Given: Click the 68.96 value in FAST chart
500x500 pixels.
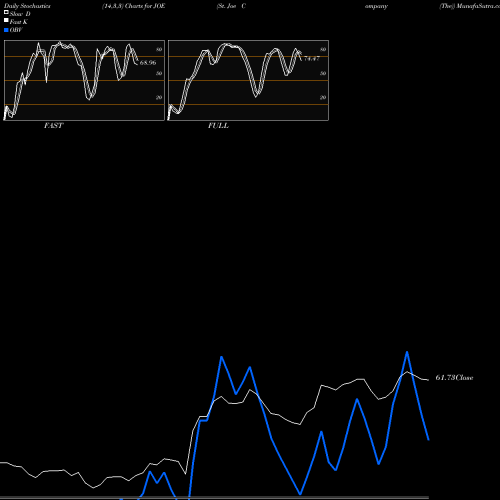Looking at the screenshot, I should 148,62.
